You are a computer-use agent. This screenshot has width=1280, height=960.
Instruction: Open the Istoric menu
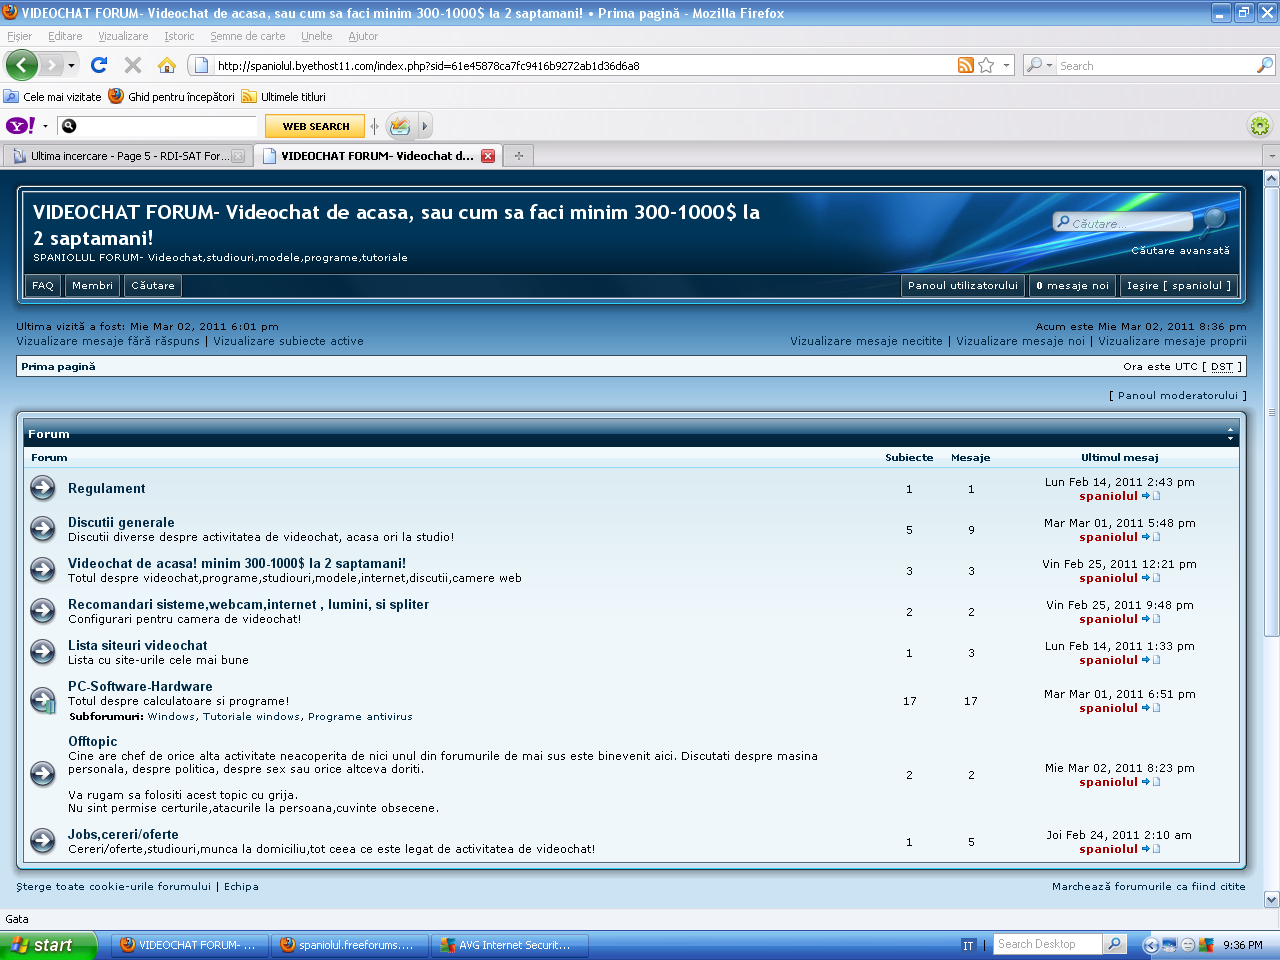179,36
